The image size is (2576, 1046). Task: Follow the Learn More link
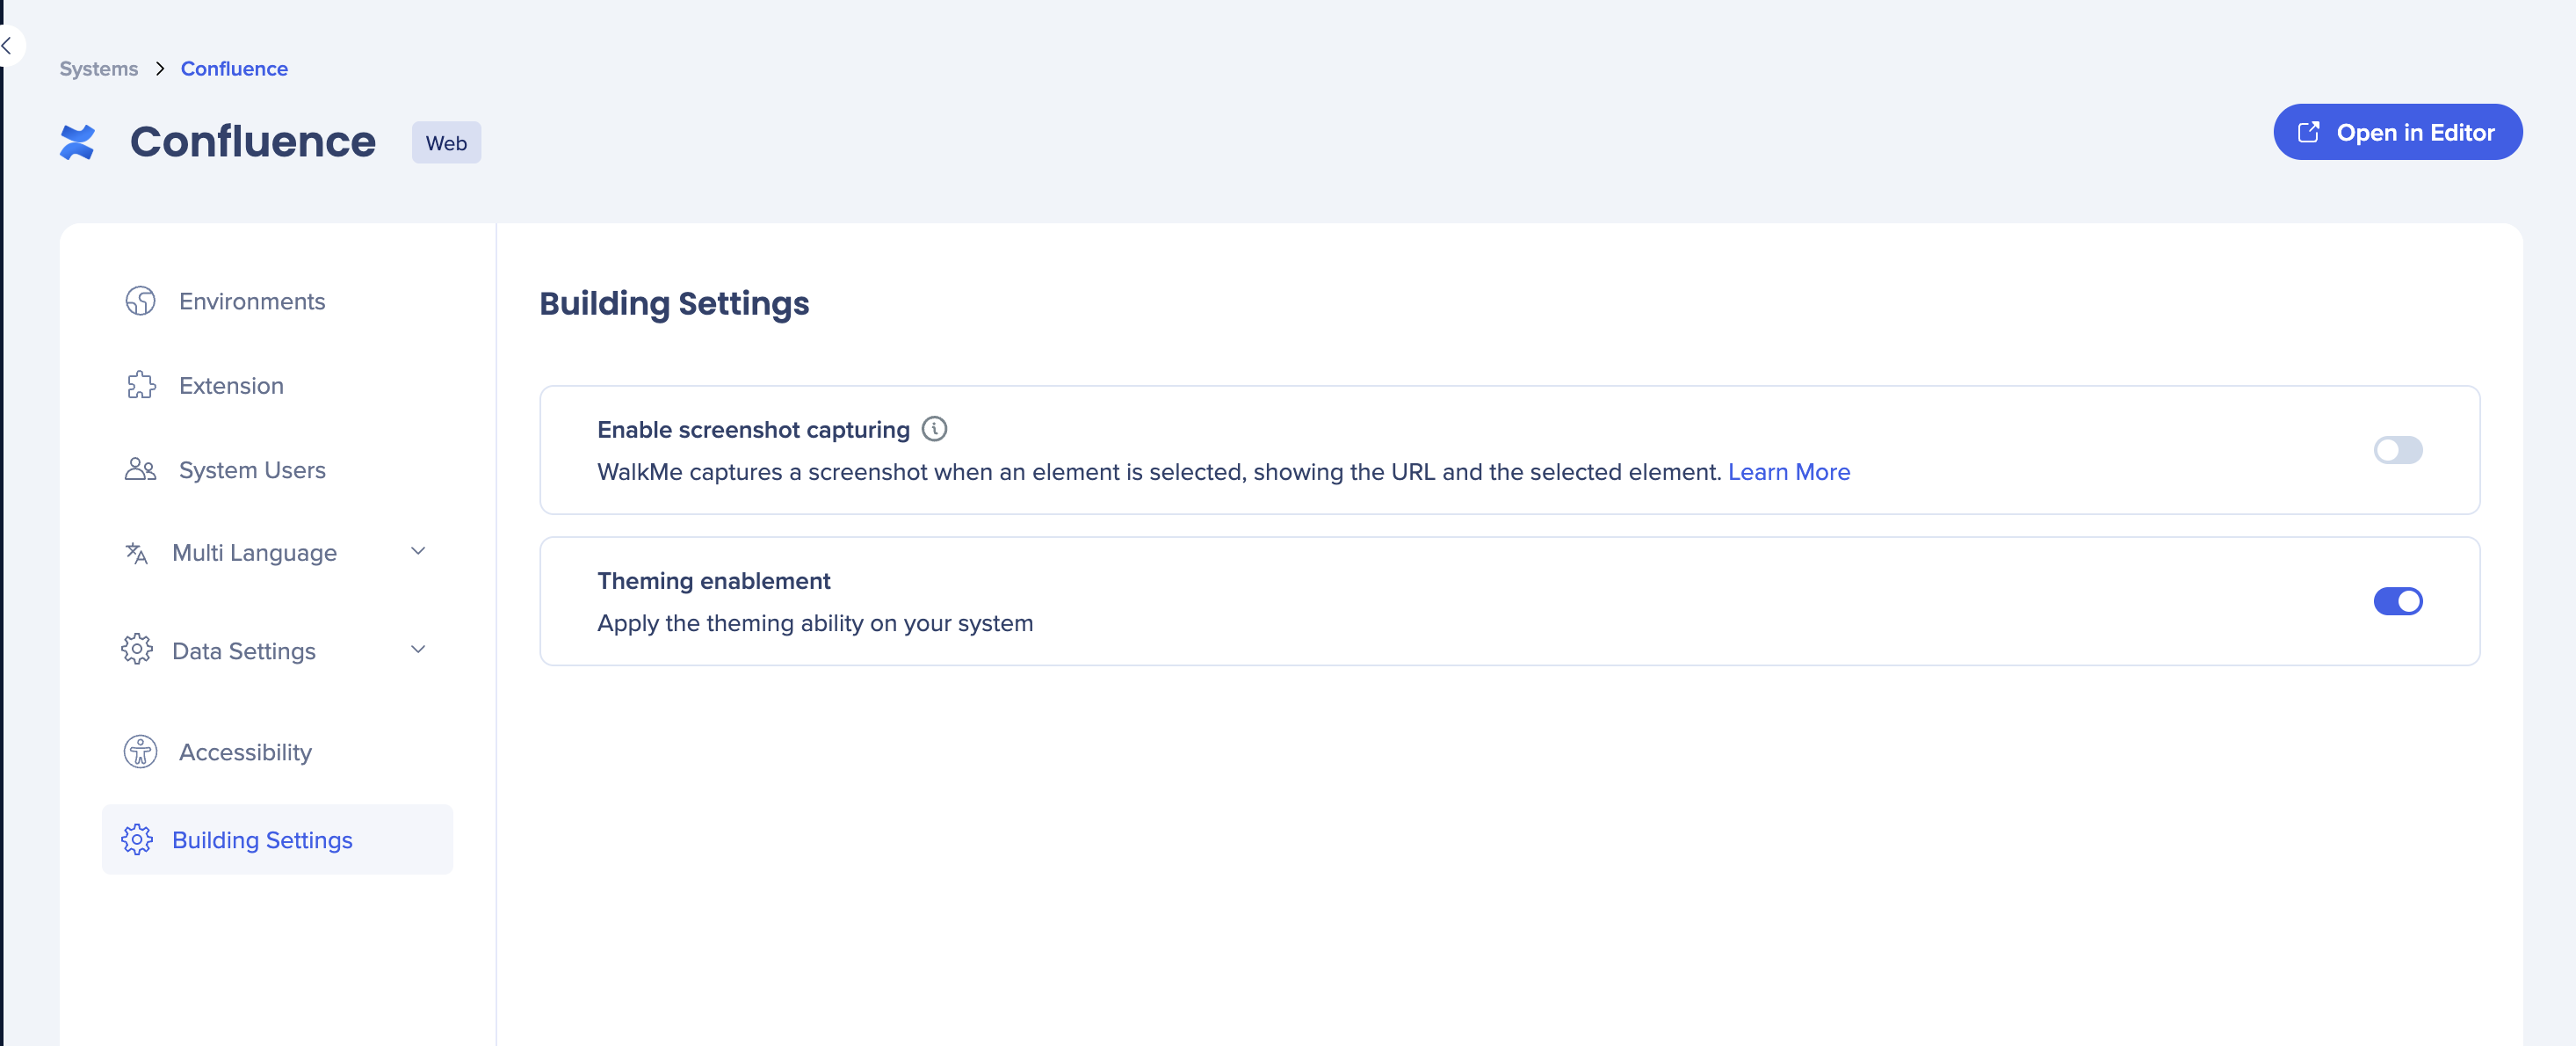click(x=1789, y=472)
